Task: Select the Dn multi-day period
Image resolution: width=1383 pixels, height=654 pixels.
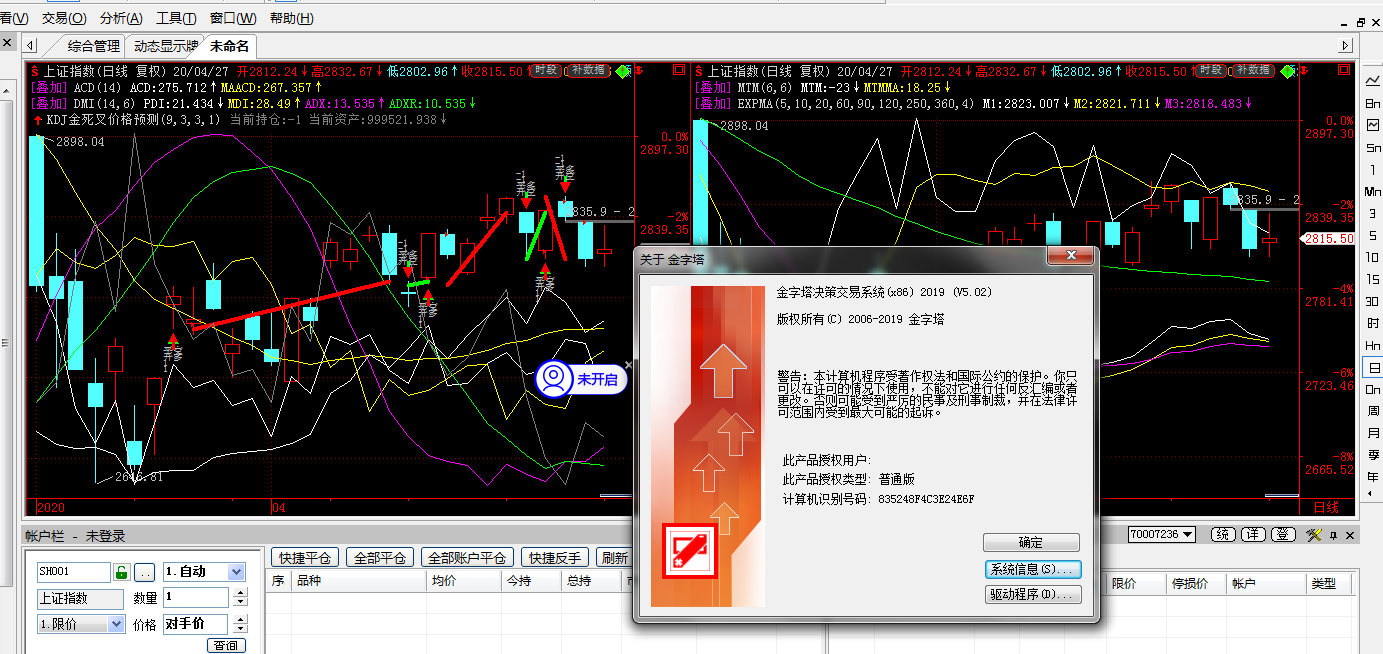Action: pyautogui.click(x=1373, y=390)
